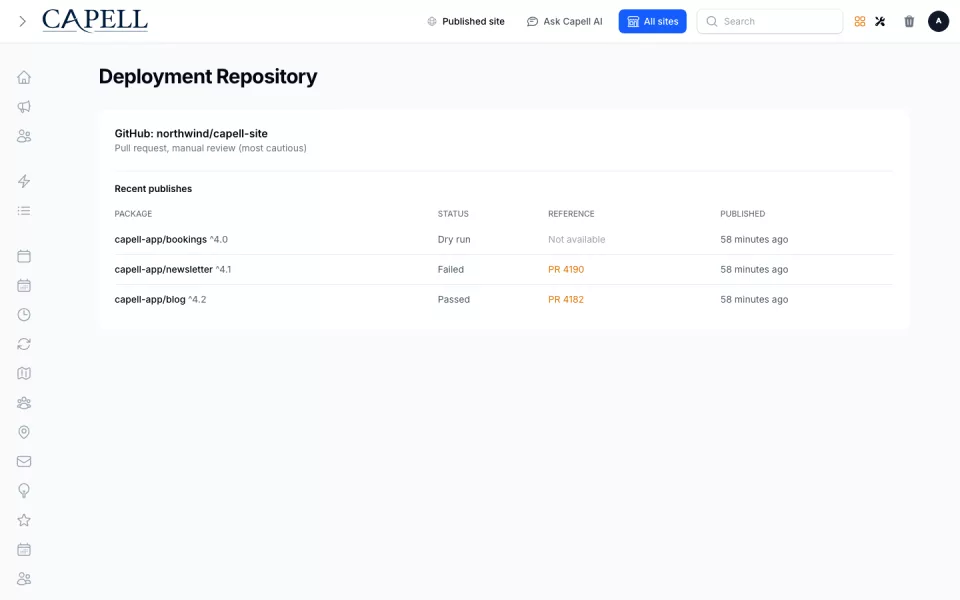Open the trash bin icon
The image size is (960, 600).
coord(909,21)
